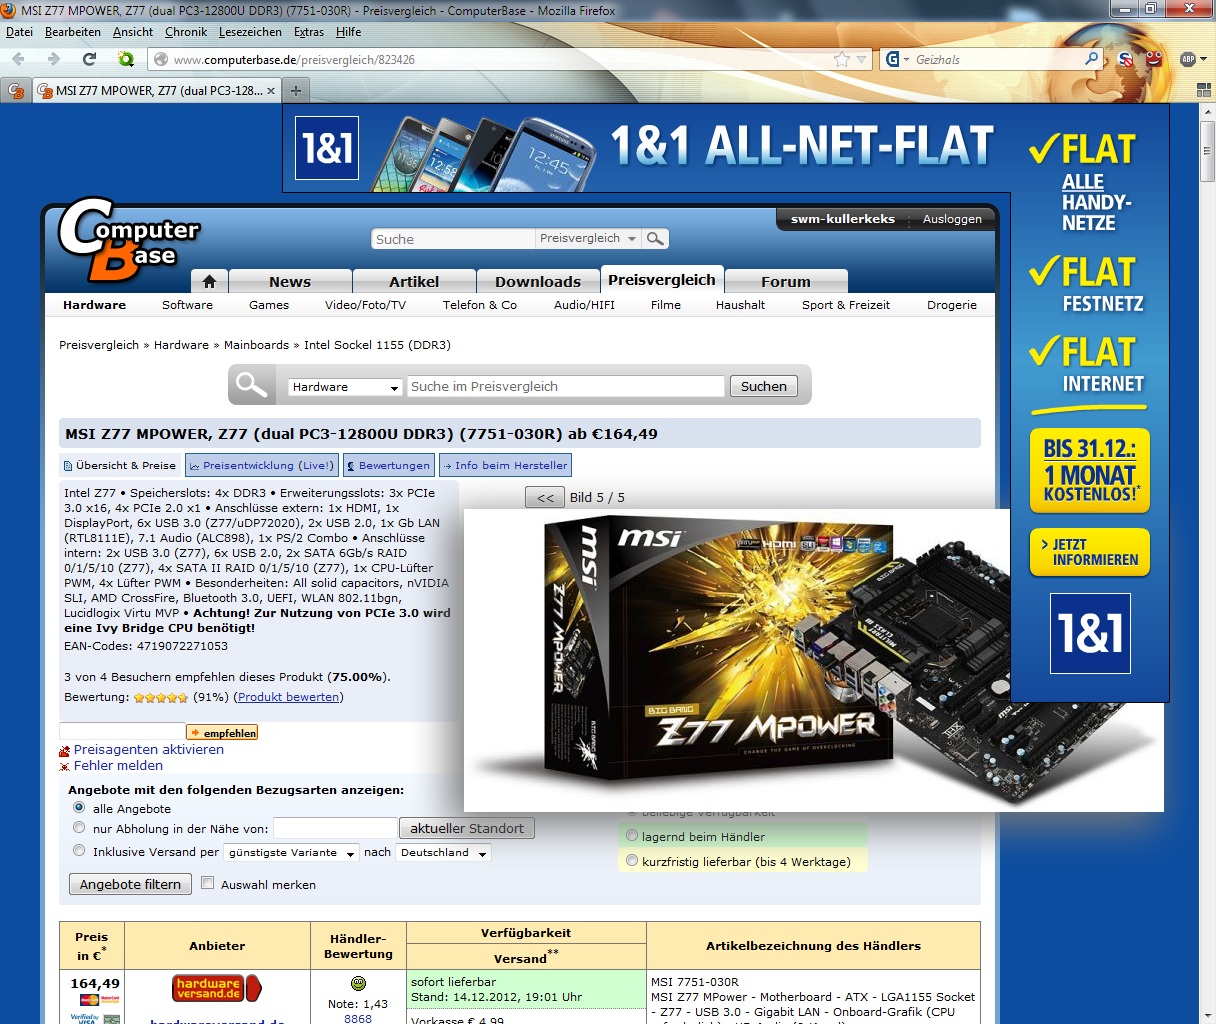Select lagernd beim Händler radio button
This screenshot has width=1216, height=1024.
click(632, 836)
